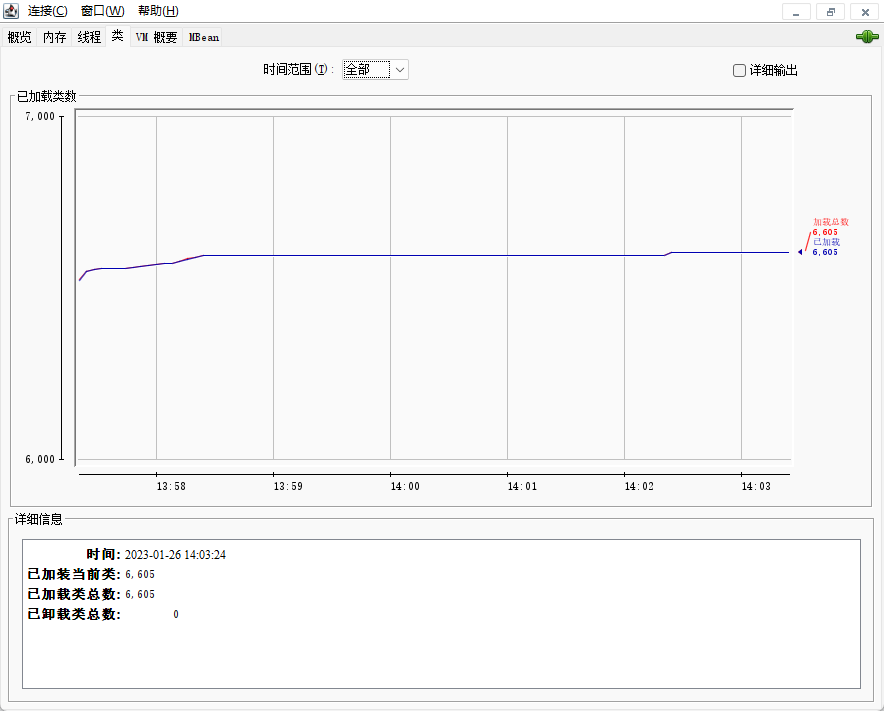Switch to the 内存 tab
Image resolution: width=884 pixels, height=711 pixels.
[54, 37]
